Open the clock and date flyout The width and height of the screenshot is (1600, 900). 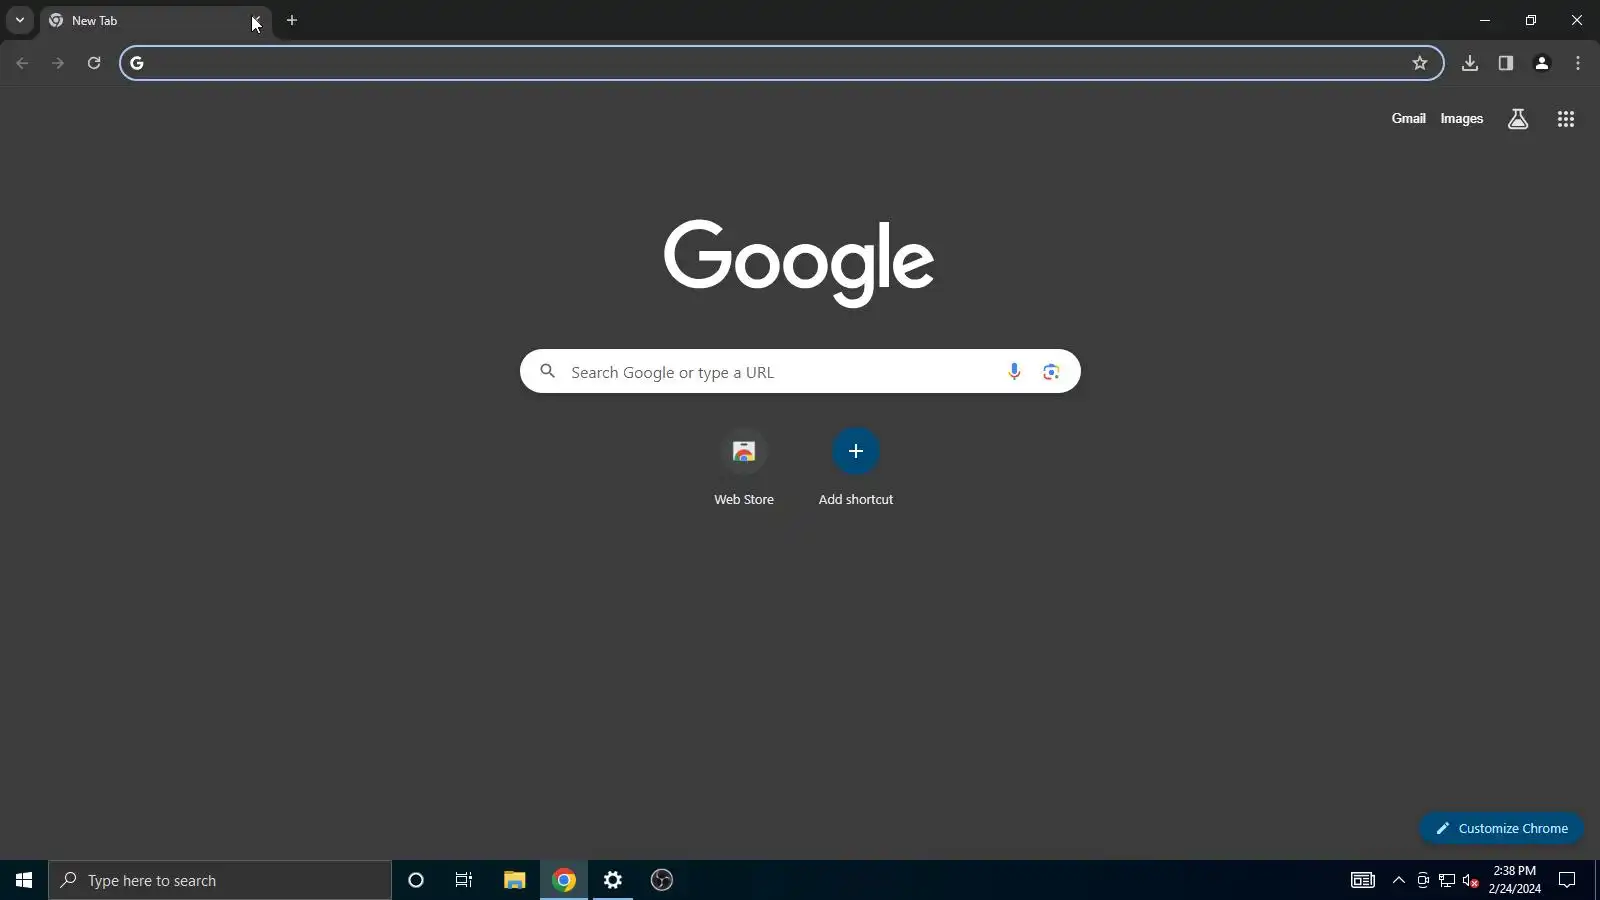pos(1514,880)
